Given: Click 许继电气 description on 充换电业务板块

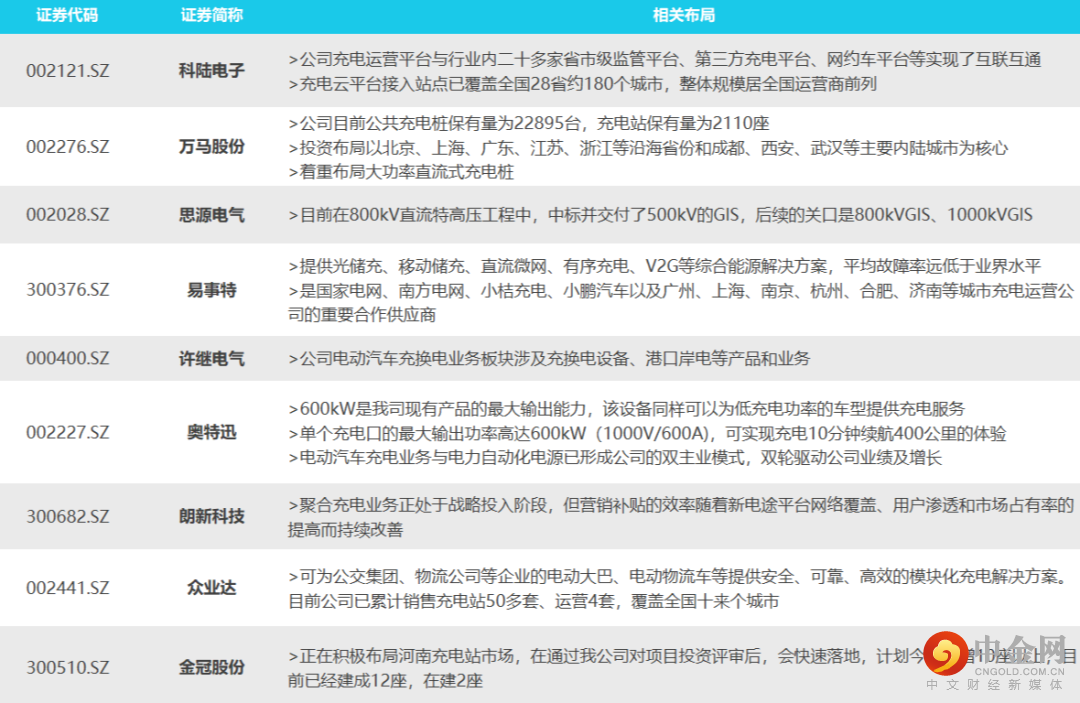Looking at the screenshot, I should pyautogui.click(x=549, y=358).
